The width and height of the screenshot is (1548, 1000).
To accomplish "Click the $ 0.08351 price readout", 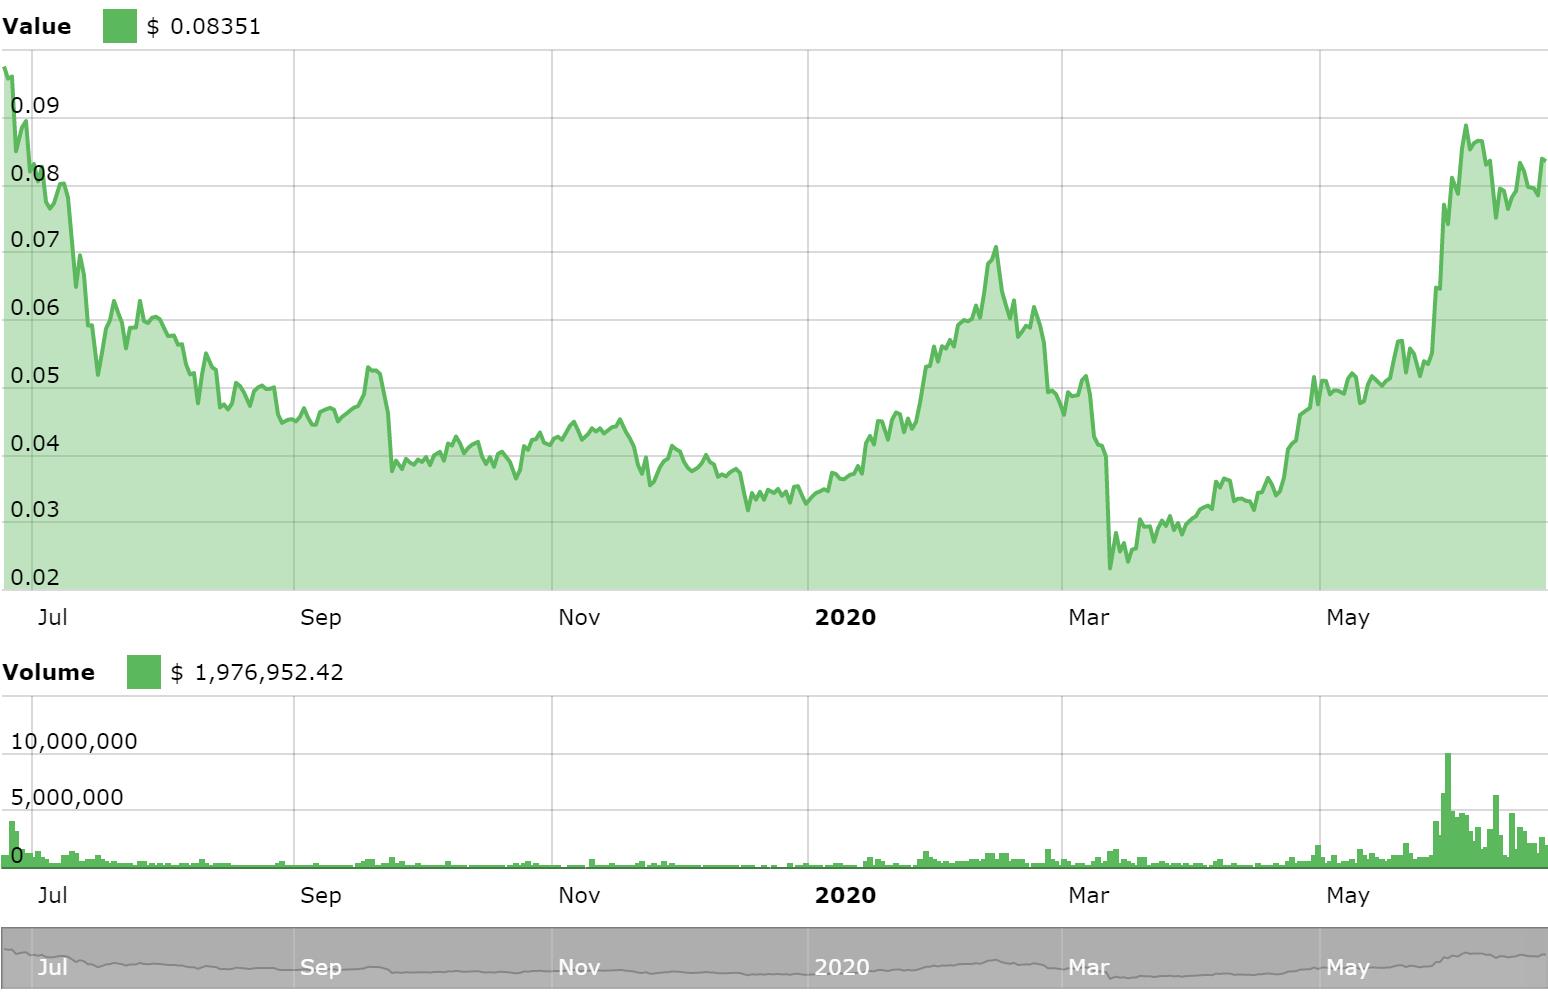I will (x=205, y=26).
